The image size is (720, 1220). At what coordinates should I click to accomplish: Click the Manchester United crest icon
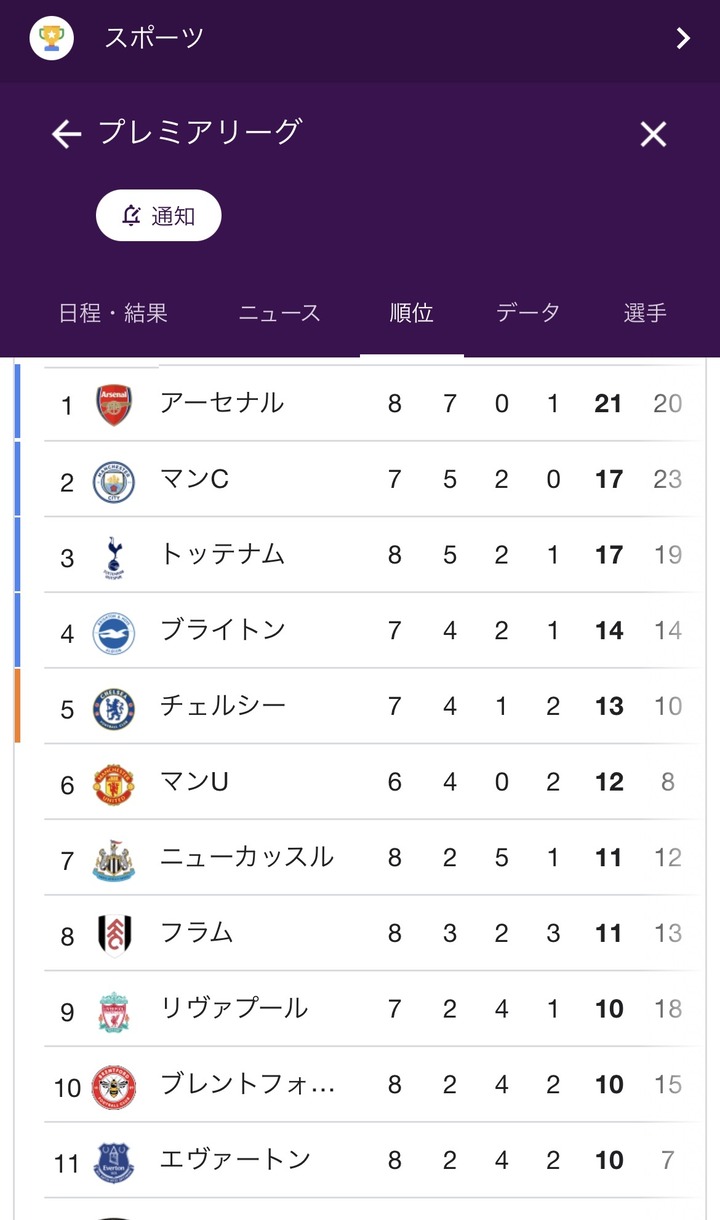pyautogui.click(x=113, y=784)
